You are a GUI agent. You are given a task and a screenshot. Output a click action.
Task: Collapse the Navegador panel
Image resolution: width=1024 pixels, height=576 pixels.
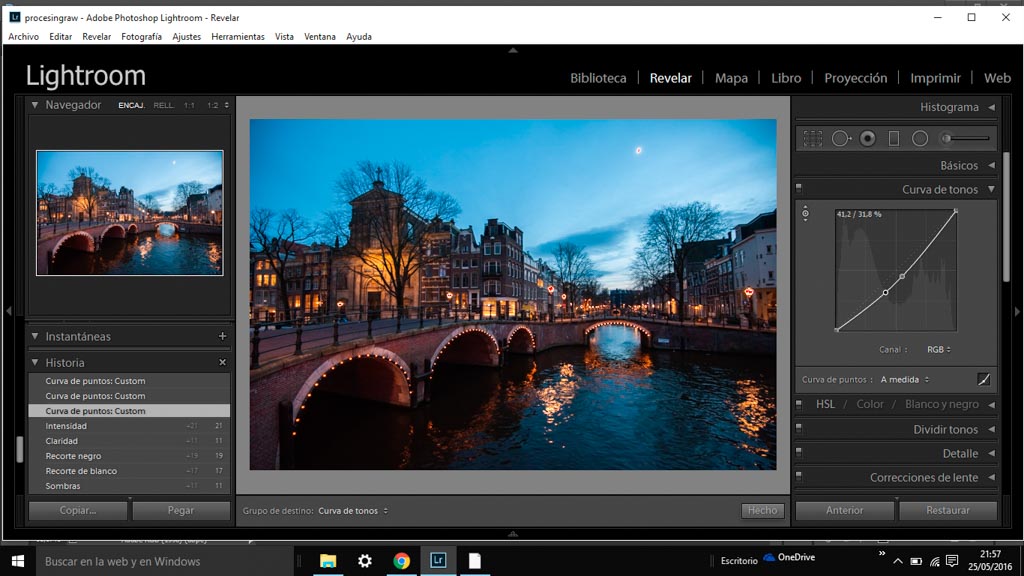tap(35, 105)
